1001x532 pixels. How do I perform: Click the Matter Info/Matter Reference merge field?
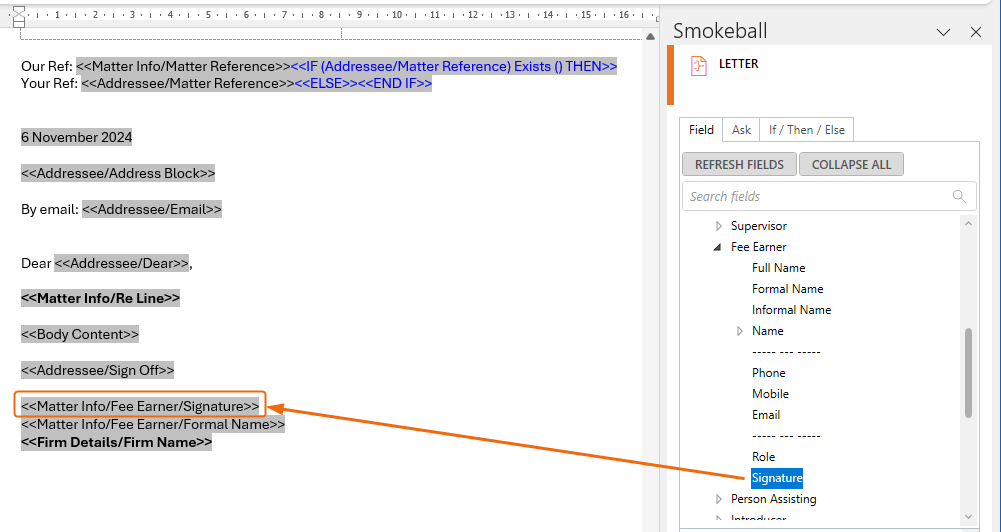(x=183, y=66)
